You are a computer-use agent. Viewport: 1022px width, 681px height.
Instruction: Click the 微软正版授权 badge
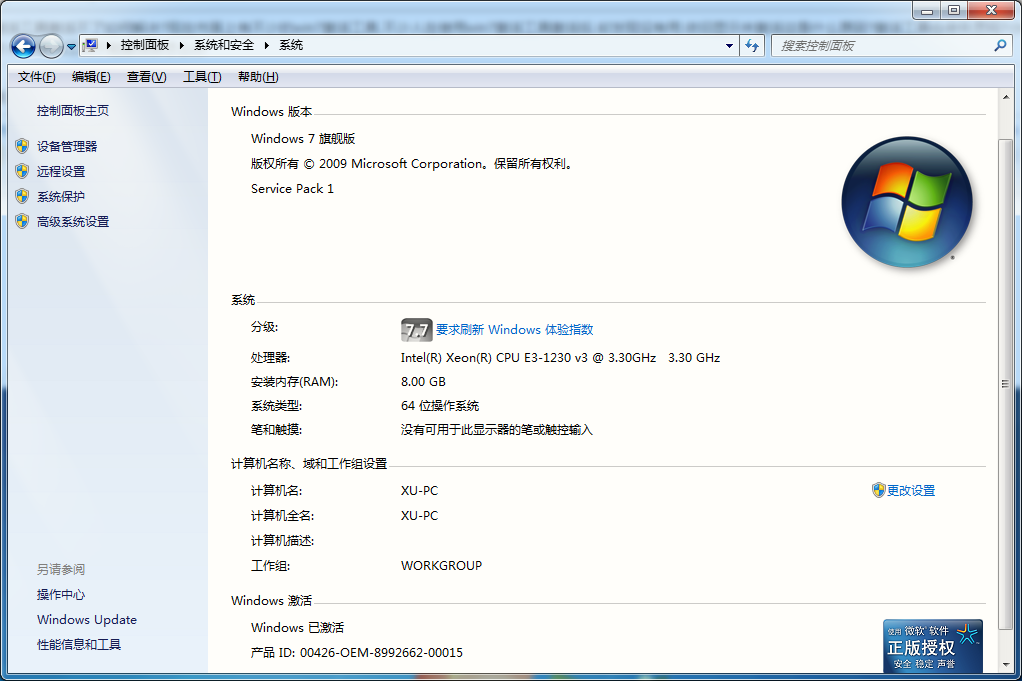(933, 647)
